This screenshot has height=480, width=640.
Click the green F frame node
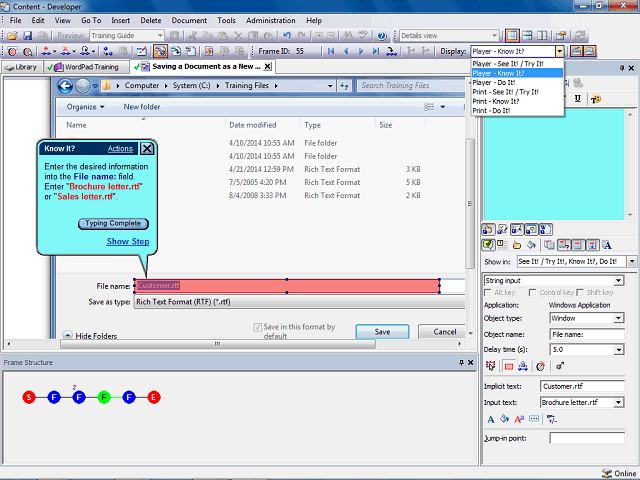[104, 397]
